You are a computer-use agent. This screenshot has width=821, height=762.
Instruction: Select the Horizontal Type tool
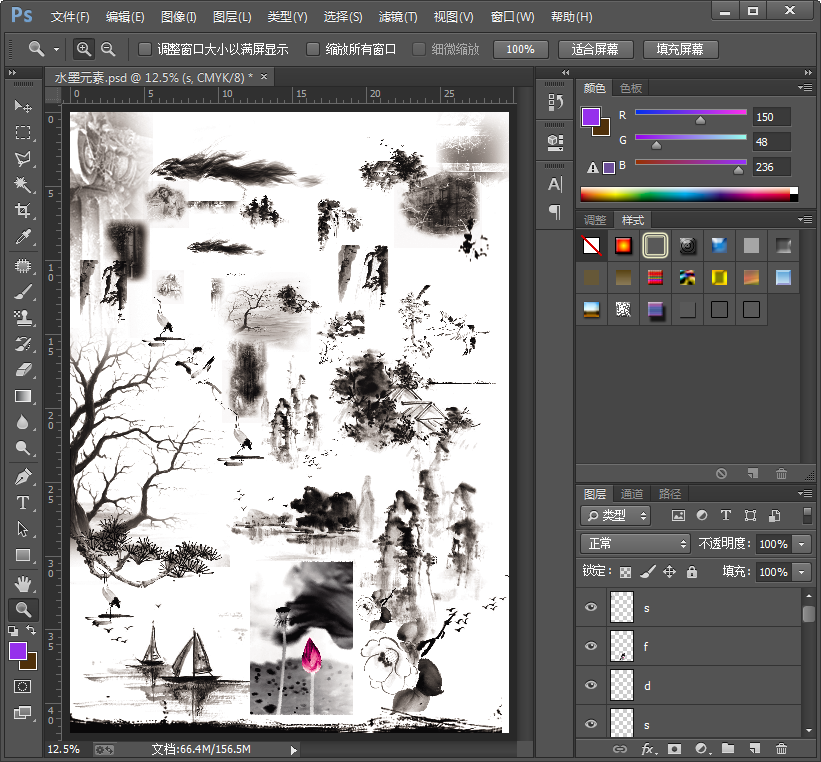click(x=22, y=503)
